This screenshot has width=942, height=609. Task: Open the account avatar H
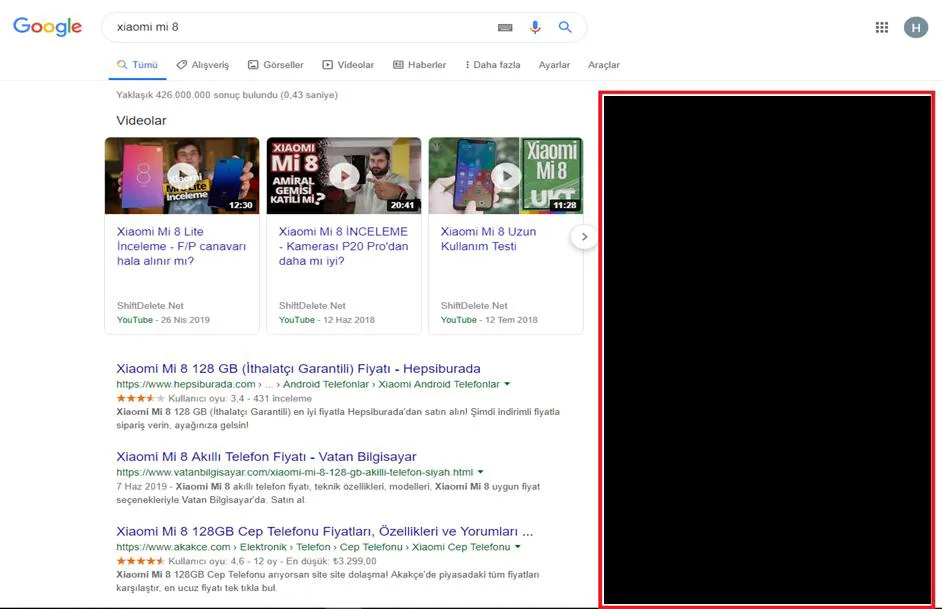pos(916,27)
